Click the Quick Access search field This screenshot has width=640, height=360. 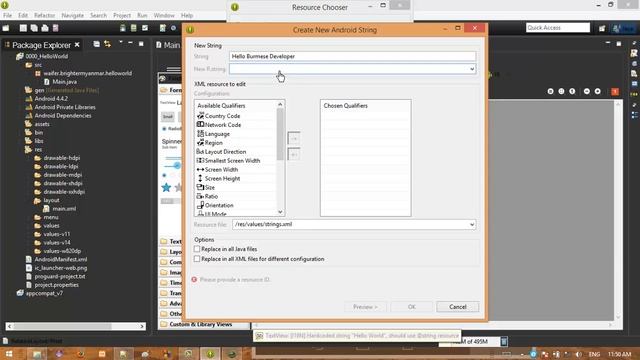point(558,28)
